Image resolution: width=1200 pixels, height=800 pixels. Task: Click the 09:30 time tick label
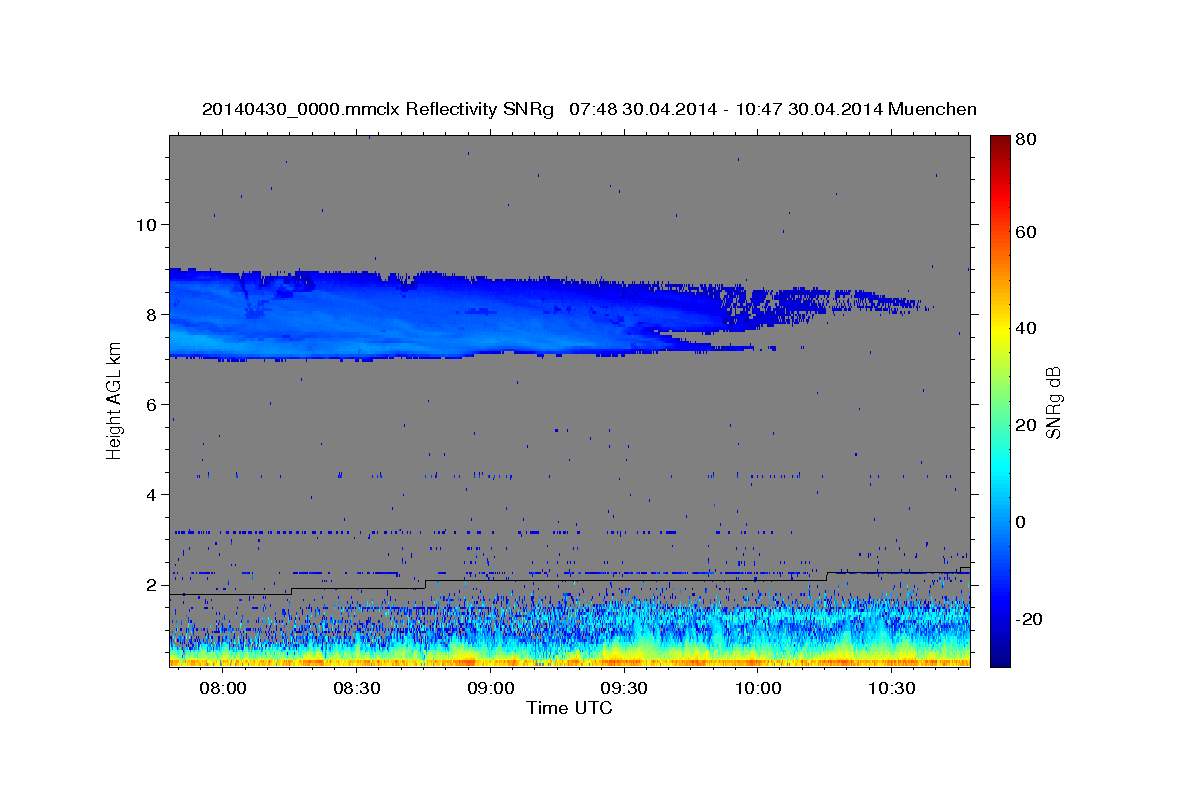point(624,688)
